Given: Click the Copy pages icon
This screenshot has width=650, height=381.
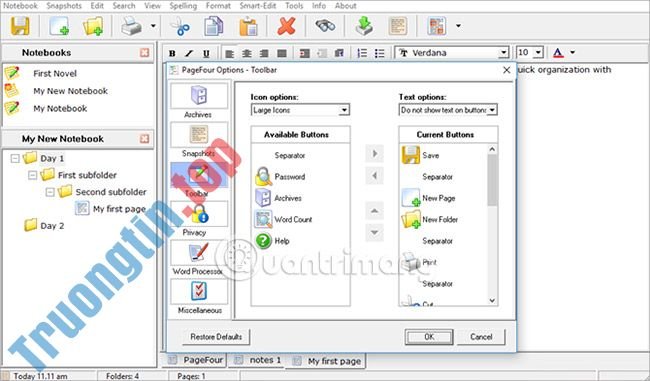Looking at the screenshot, I should tap(213, 26).
